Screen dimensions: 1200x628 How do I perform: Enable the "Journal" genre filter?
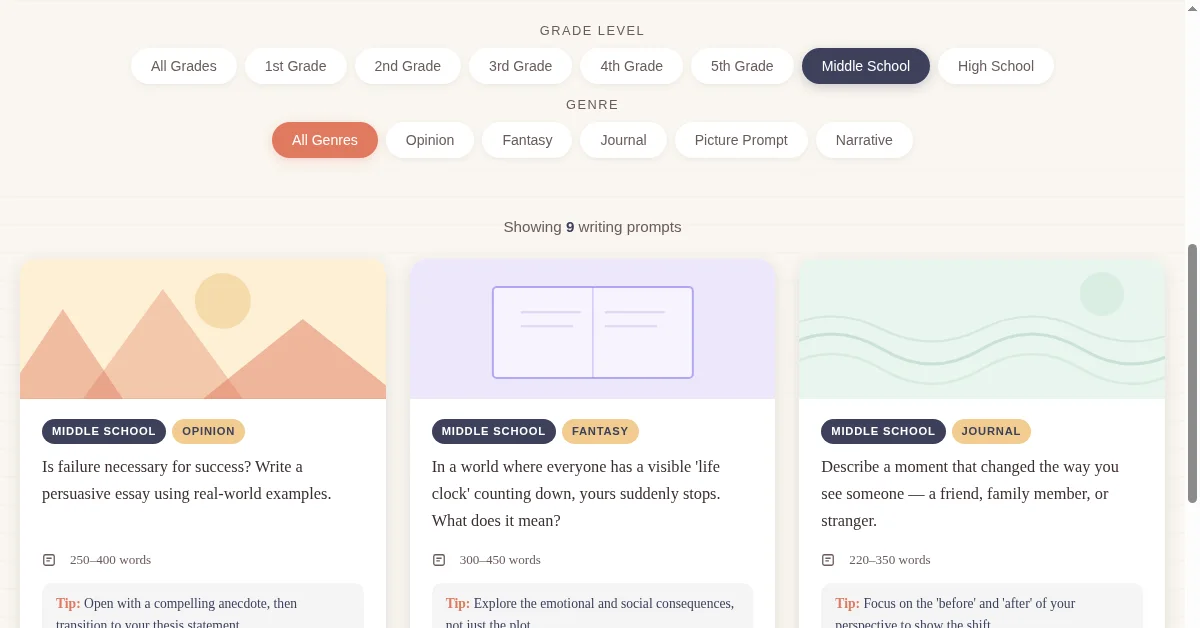point(623,140)
